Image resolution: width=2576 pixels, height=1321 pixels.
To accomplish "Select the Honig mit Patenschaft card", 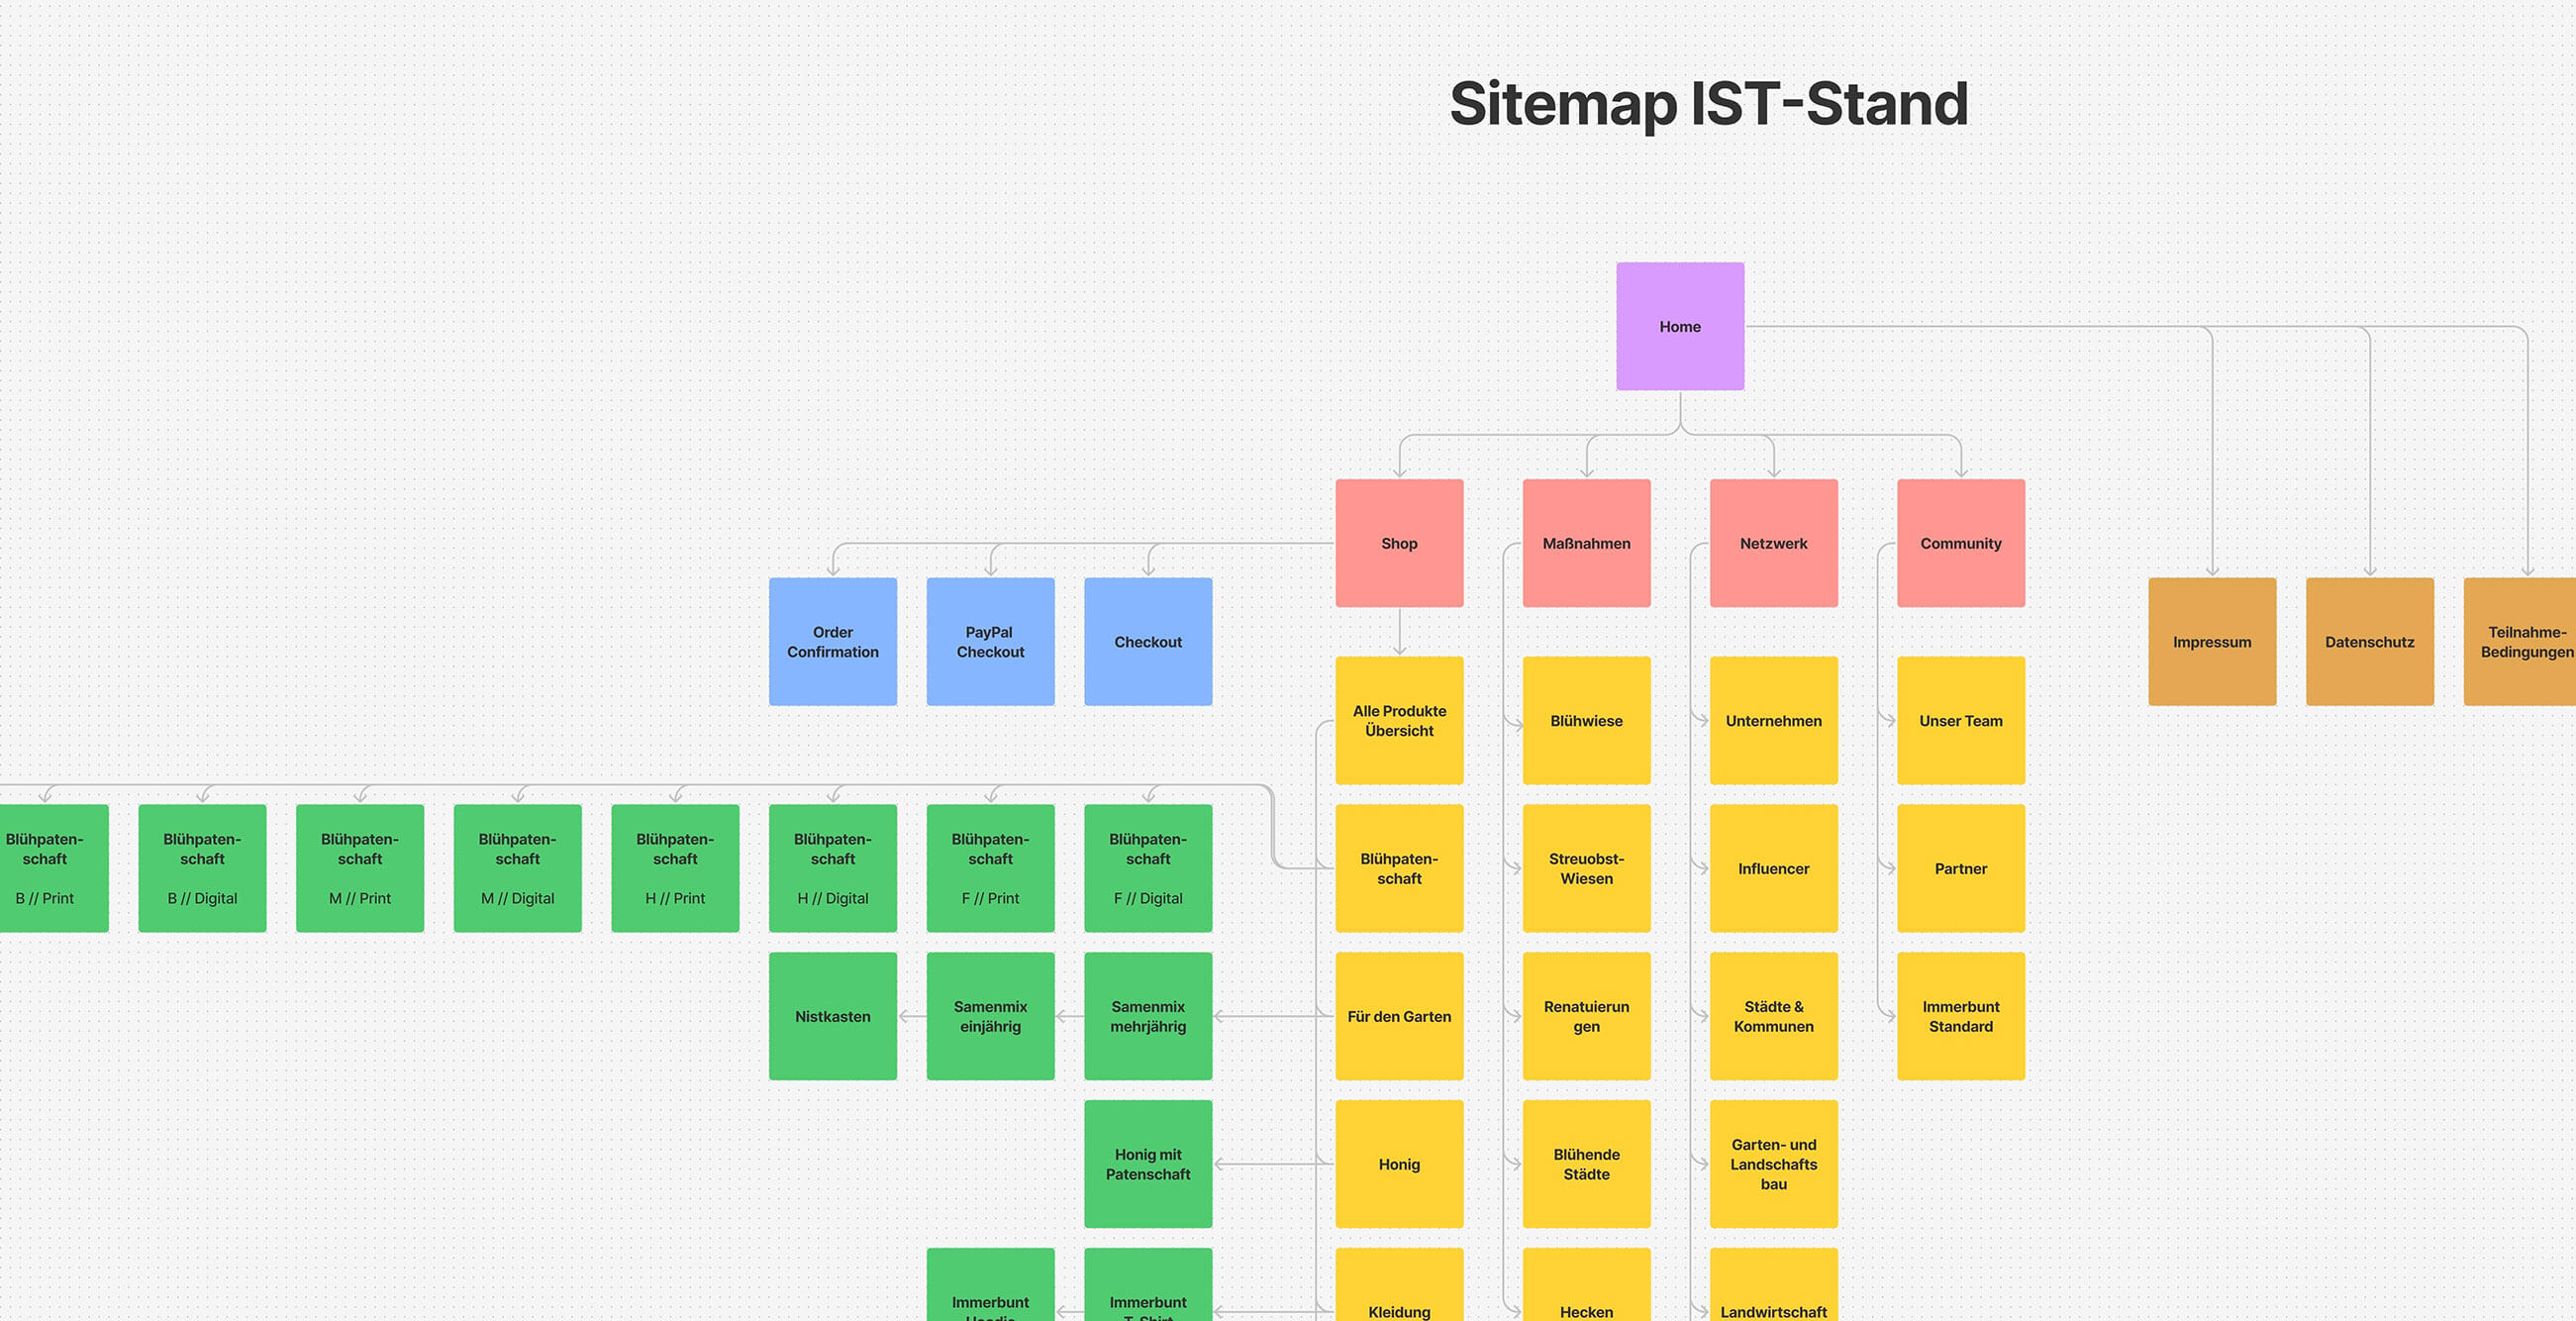I will [1148, 1164].
